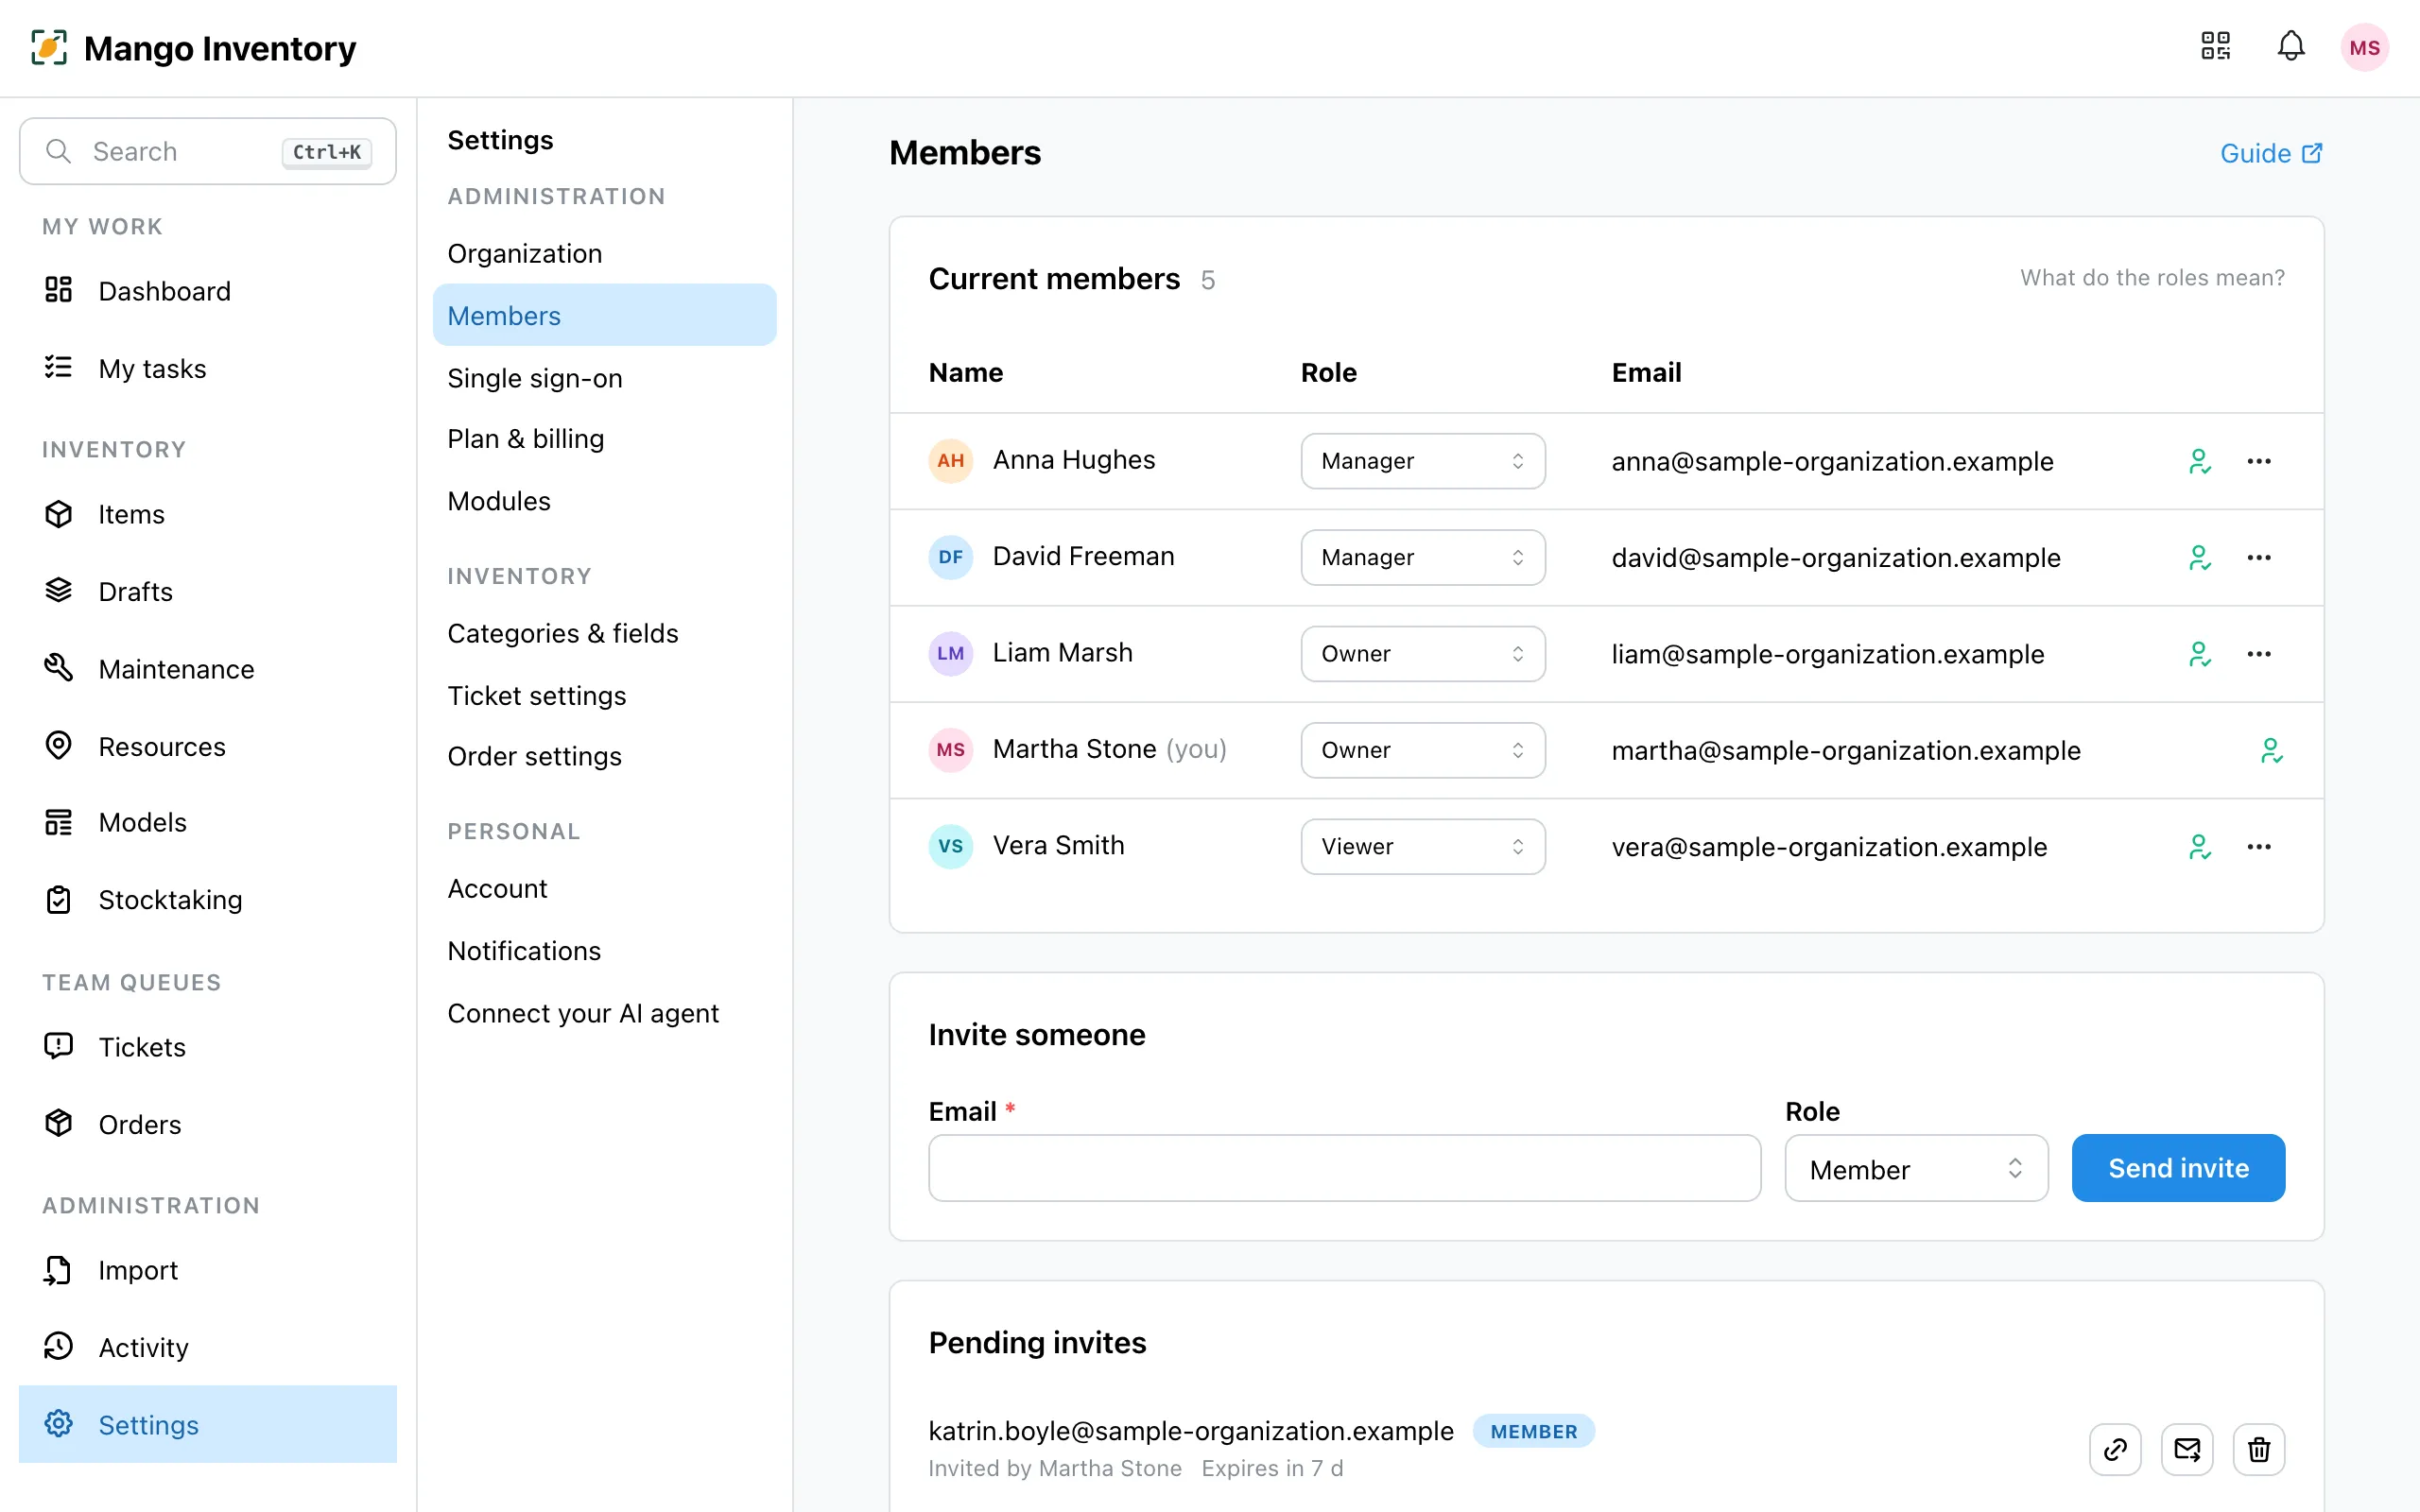This screenshot has height=1512, width=2420.
Task: Open more options for David Freeman
Action: [x=2259, y=557]
